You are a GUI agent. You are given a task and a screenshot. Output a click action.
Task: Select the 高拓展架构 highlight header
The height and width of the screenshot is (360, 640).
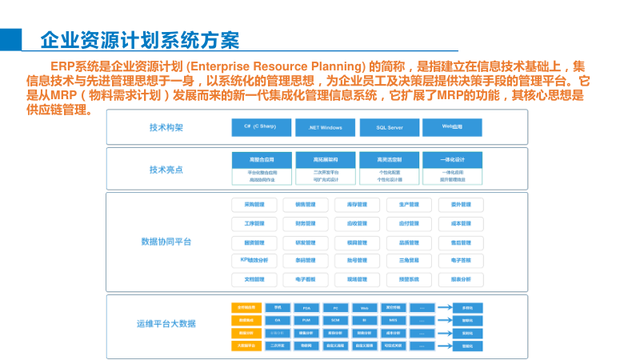click(x=325, y=160)
